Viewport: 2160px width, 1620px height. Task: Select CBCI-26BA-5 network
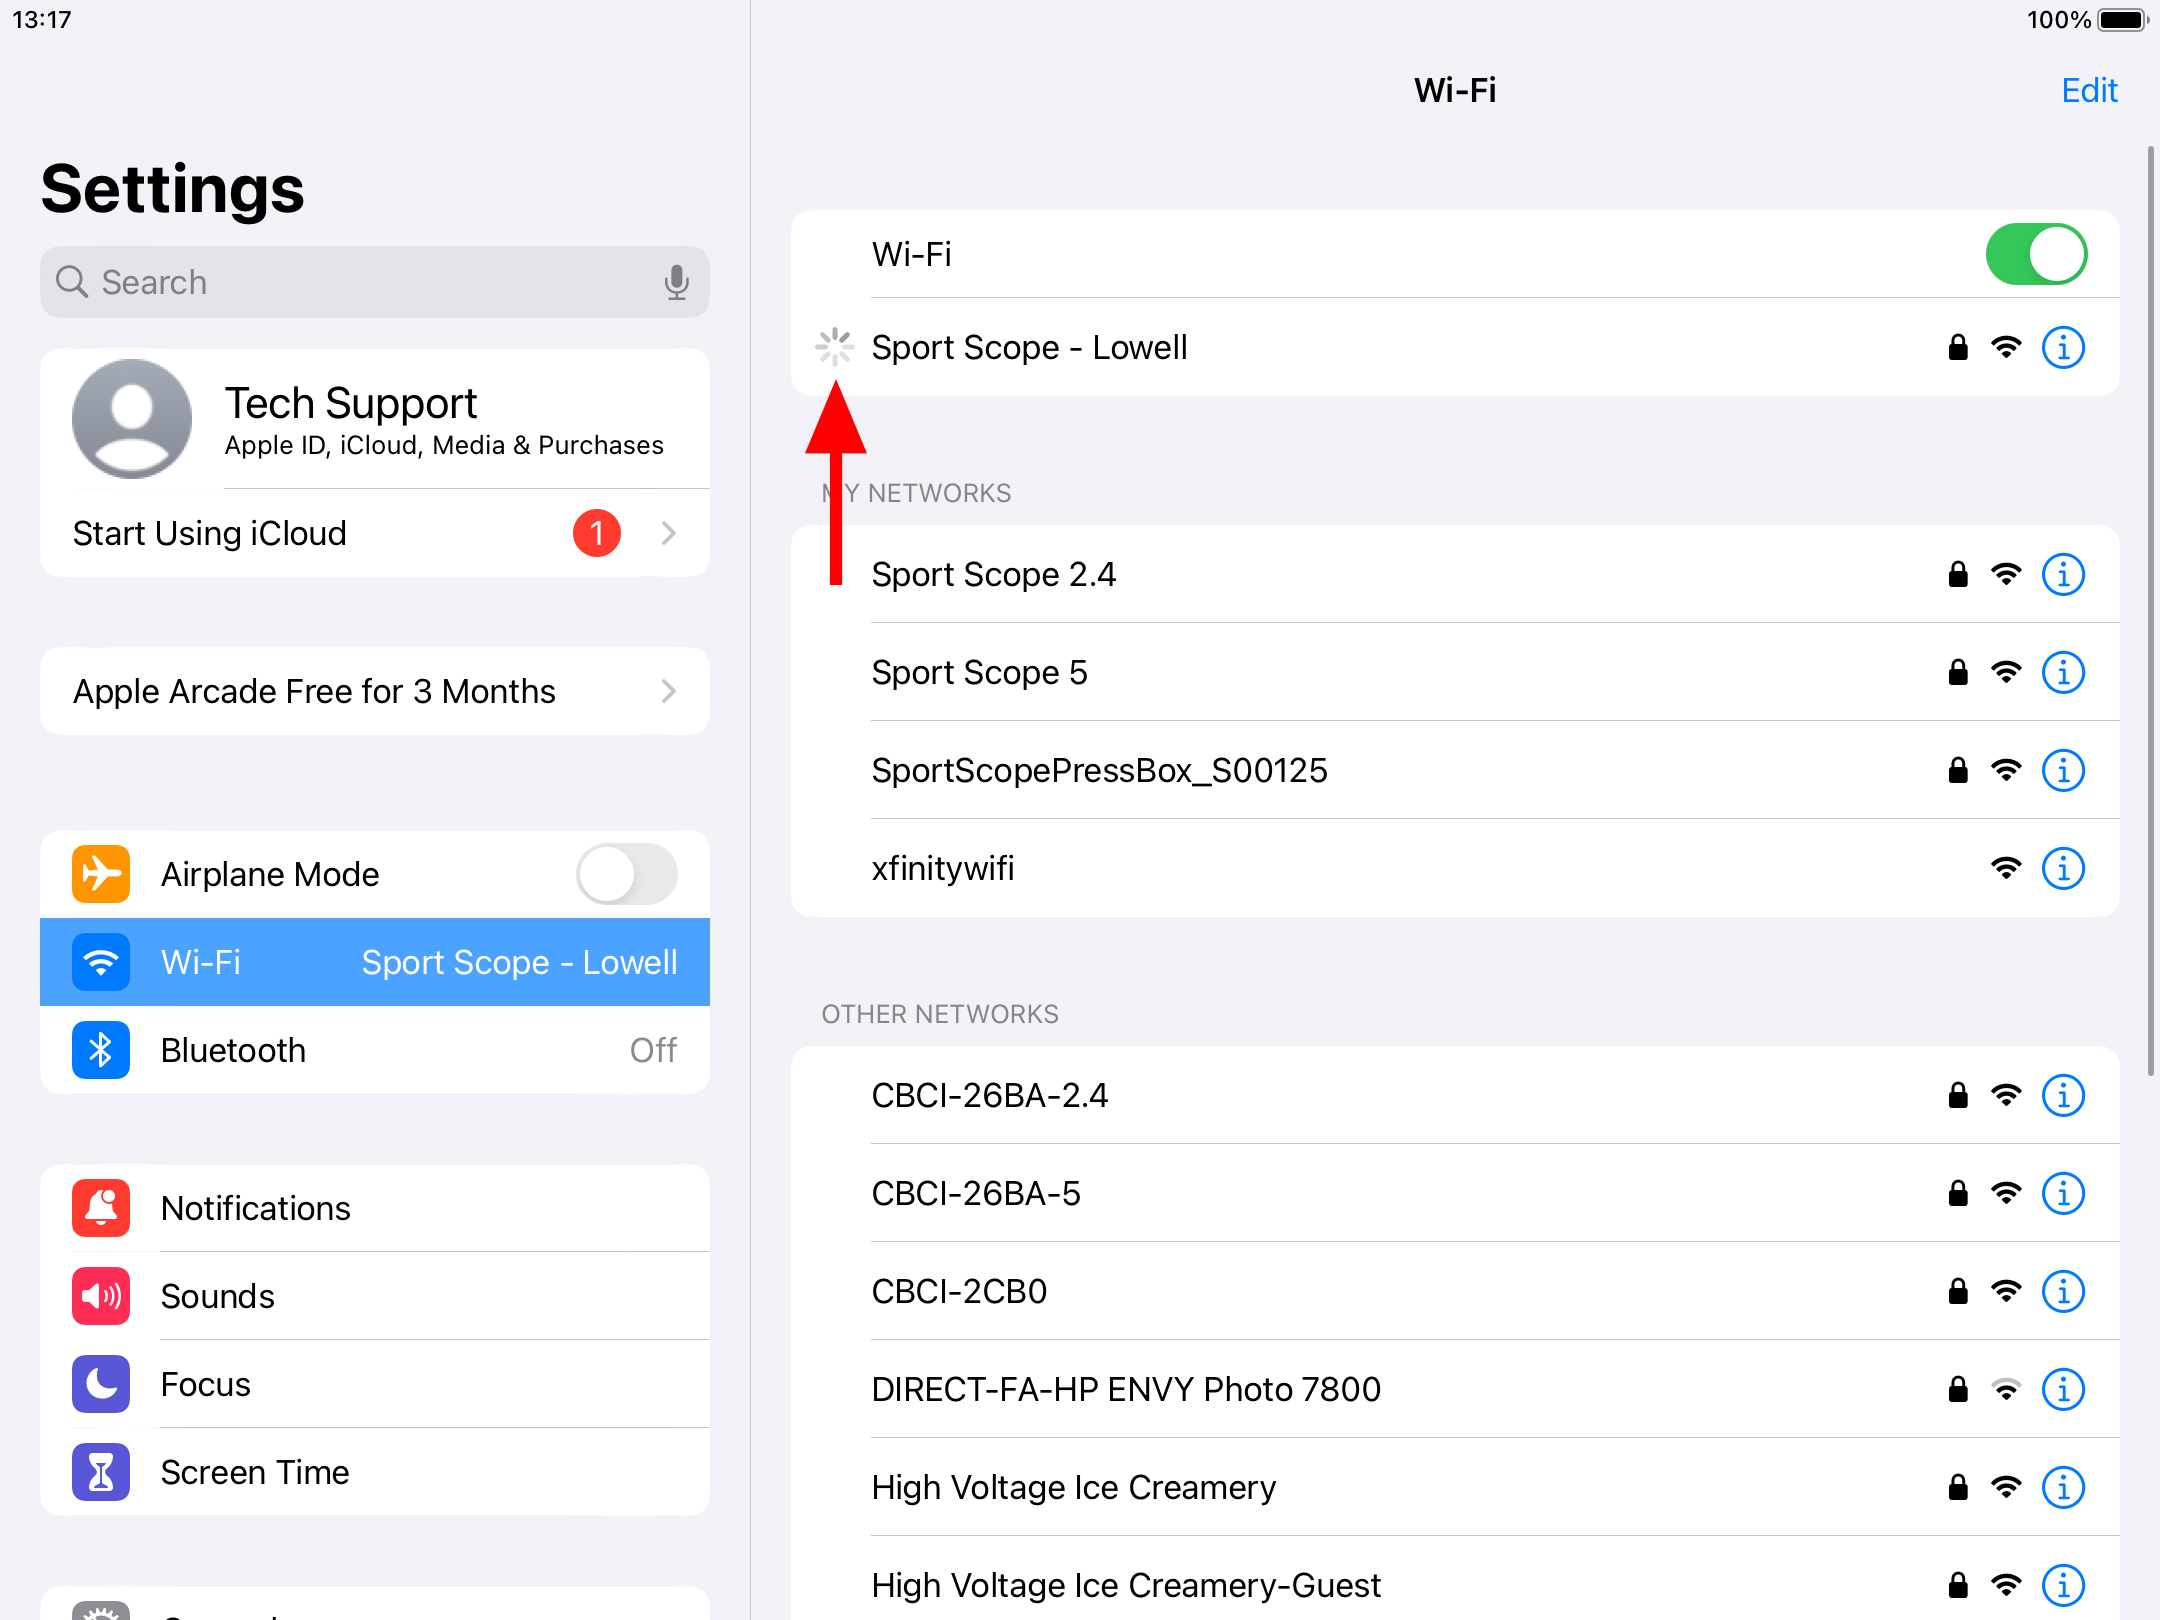1455,1194
